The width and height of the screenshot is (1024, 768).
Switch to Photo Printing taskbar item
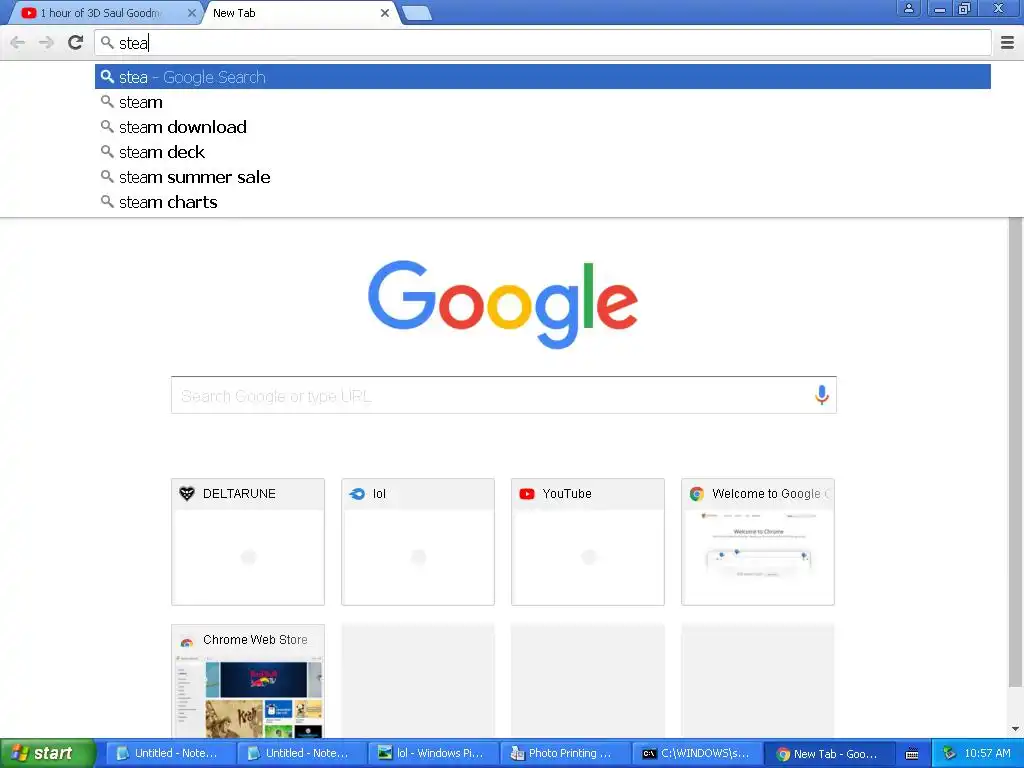[564, 754]
